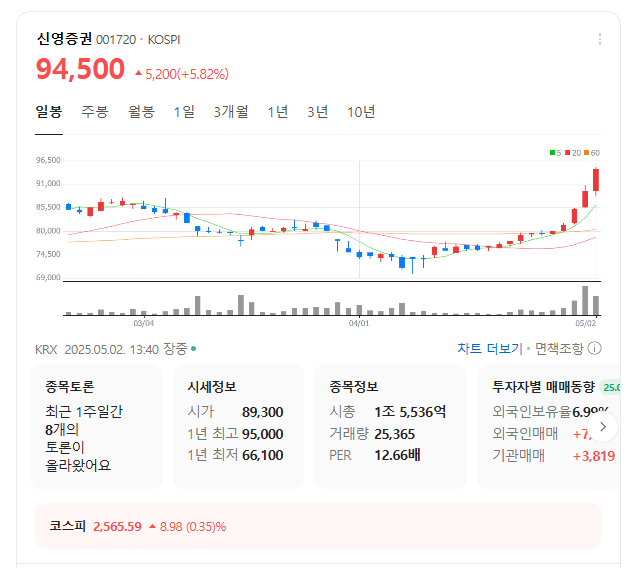Click the current price 94,500
Screen dimensions: 635x568
click(x=80, y=69)
